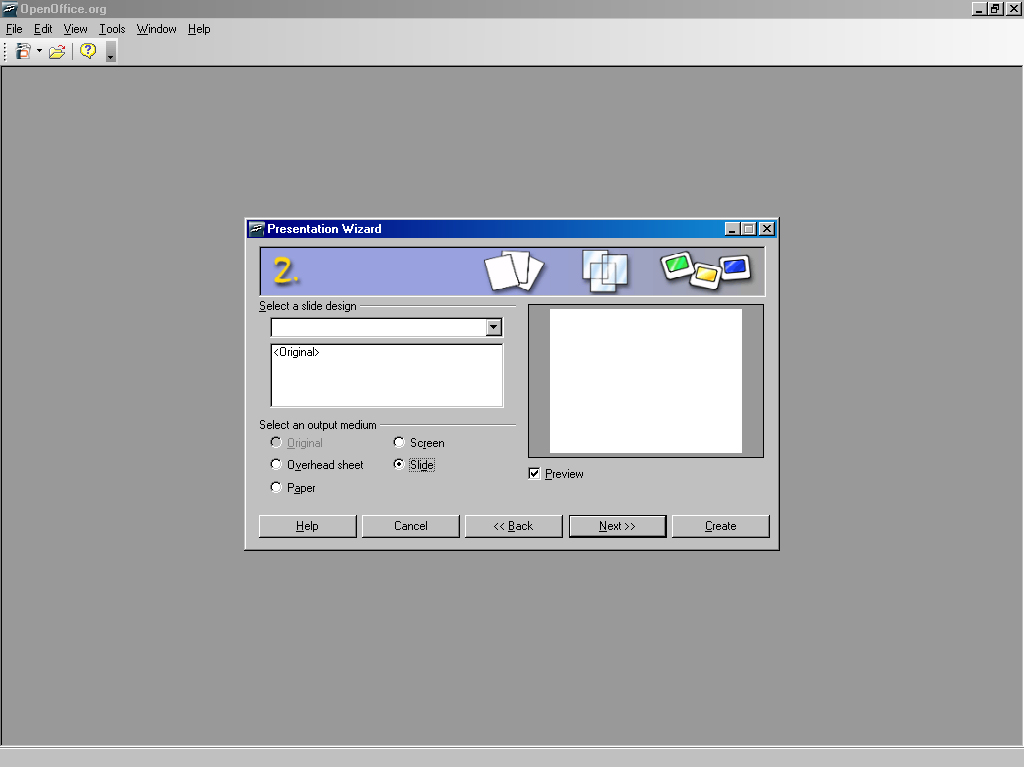Click the overlapping transparencies icon in banner
The width and height of the screenshot is (1024, 768).
pos(604,270)
